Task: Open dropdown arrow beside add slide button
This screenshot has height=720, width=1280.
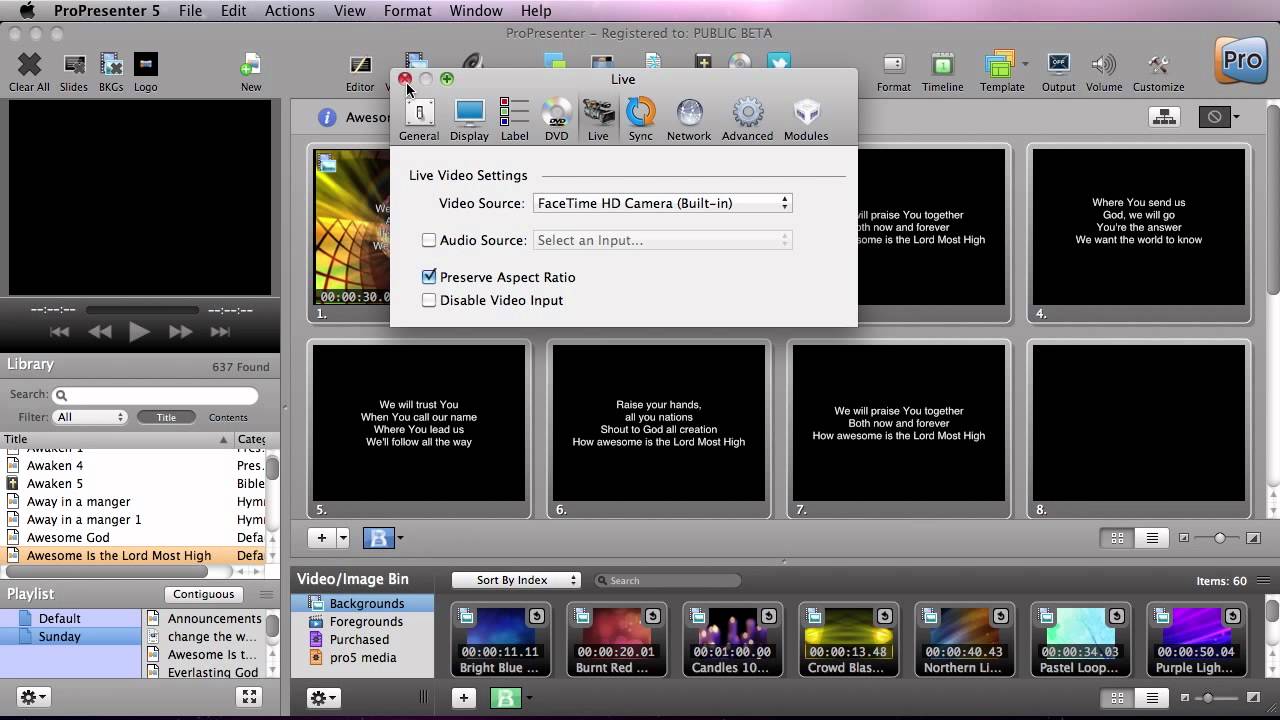Action: 343,538
